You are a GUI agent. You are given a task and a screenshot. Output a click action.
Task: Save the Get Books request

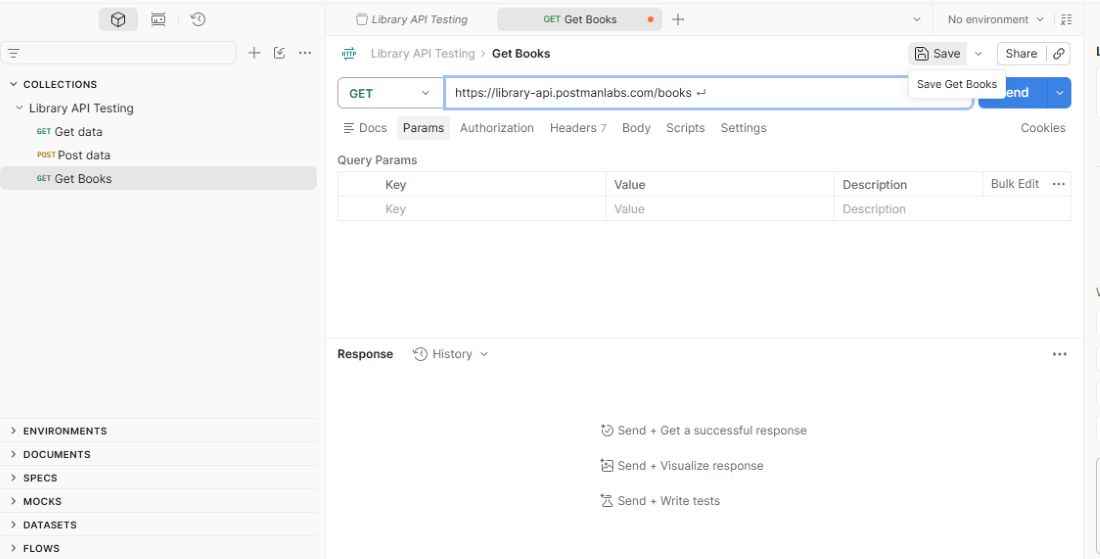click(937, 53)
